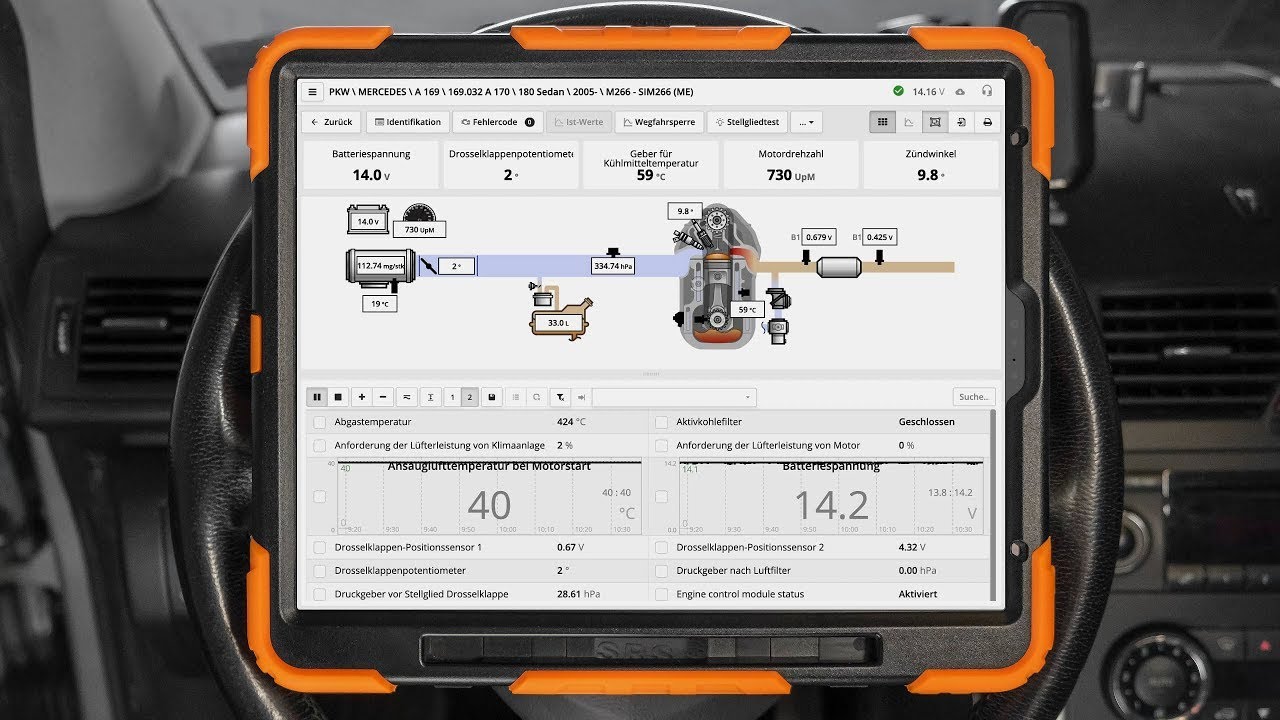This screenshot has width=1280, height=720.
Task: Click the Motordrehzahl 730 UpM tile
Action: 790,165
